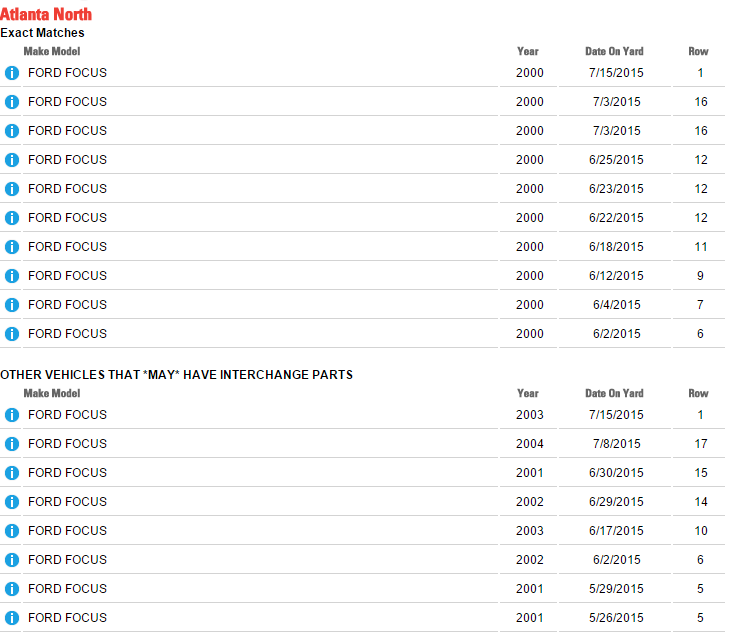Open info icon for 2003 Focus dated 6/17/2015
This screenshot has width=729, height=637.
coord(12,531)
